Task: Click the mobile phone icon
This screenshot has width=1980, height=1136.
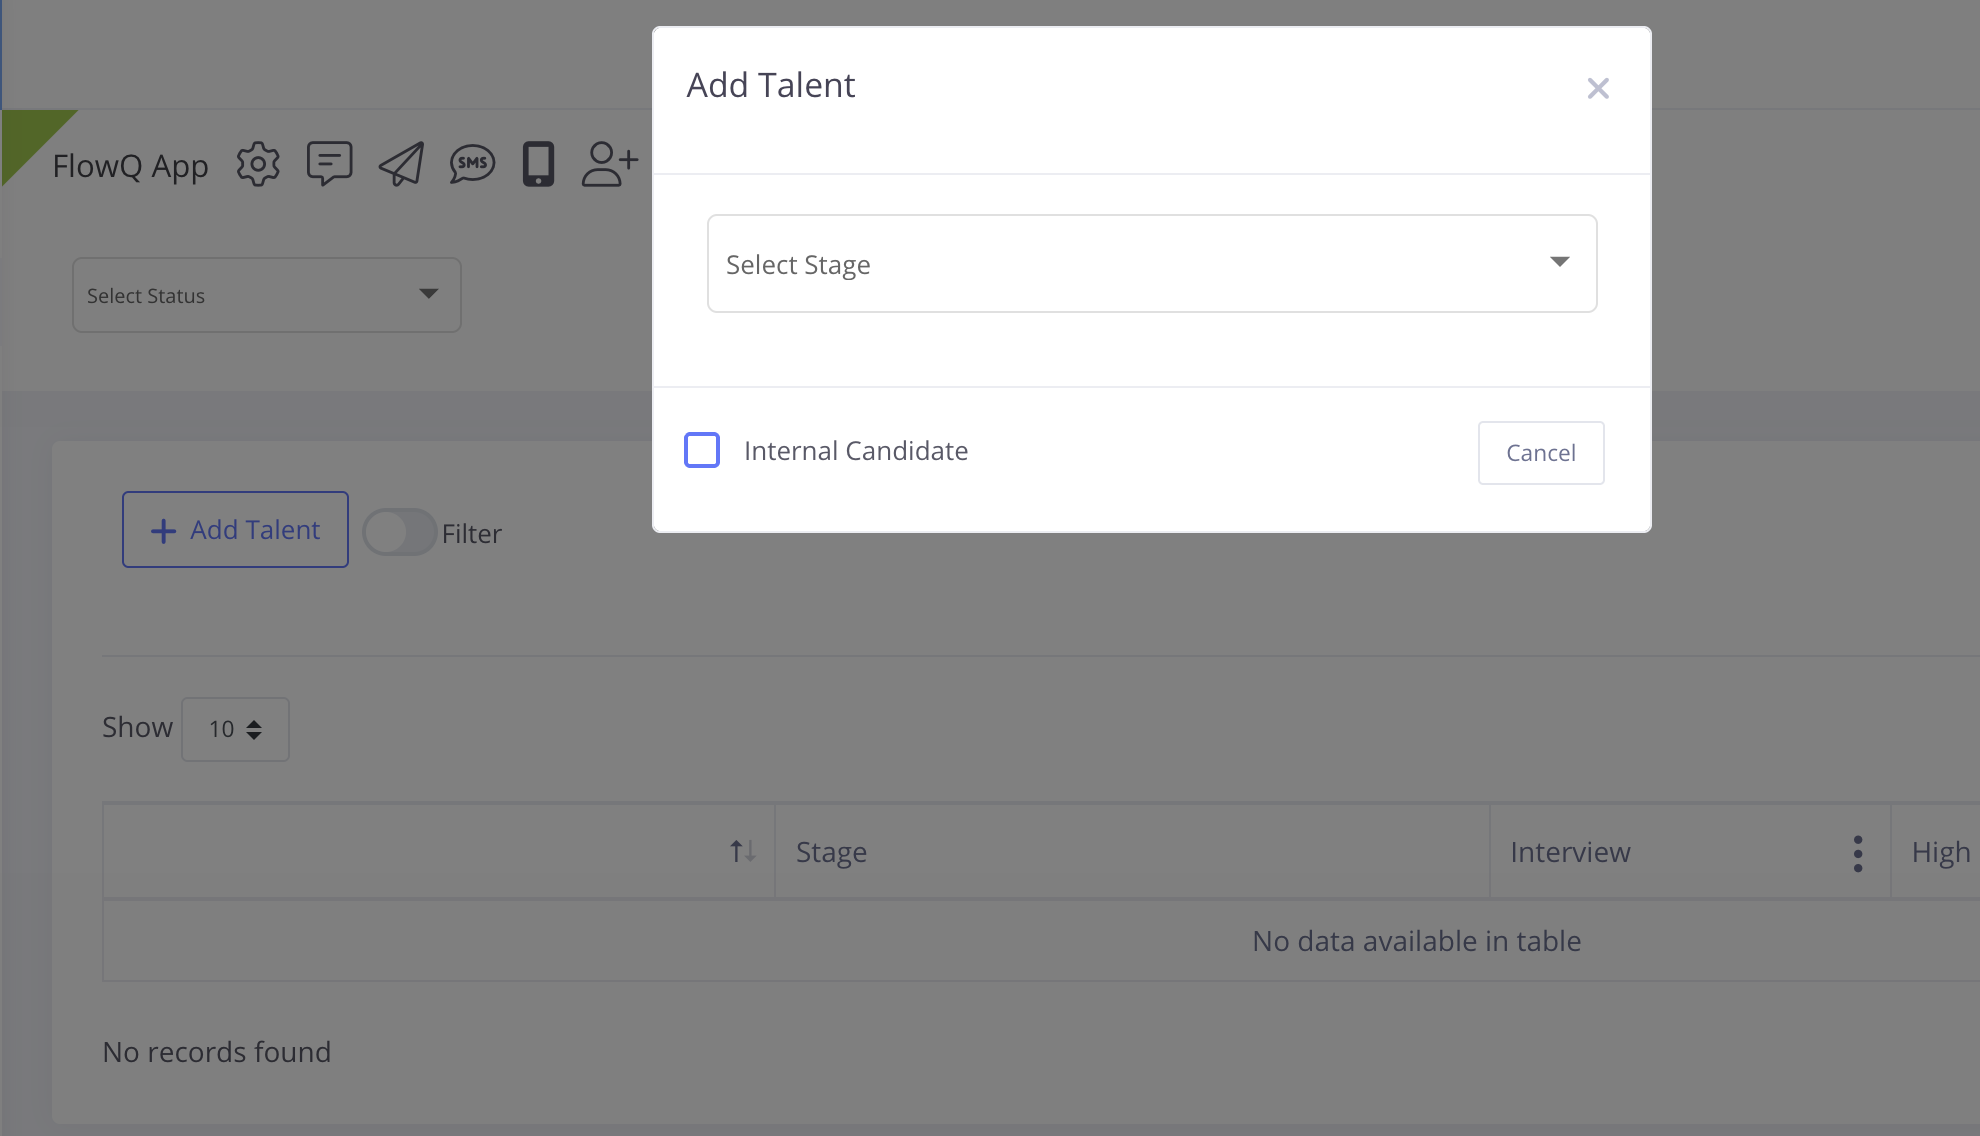Action: (x=538, y=164)
